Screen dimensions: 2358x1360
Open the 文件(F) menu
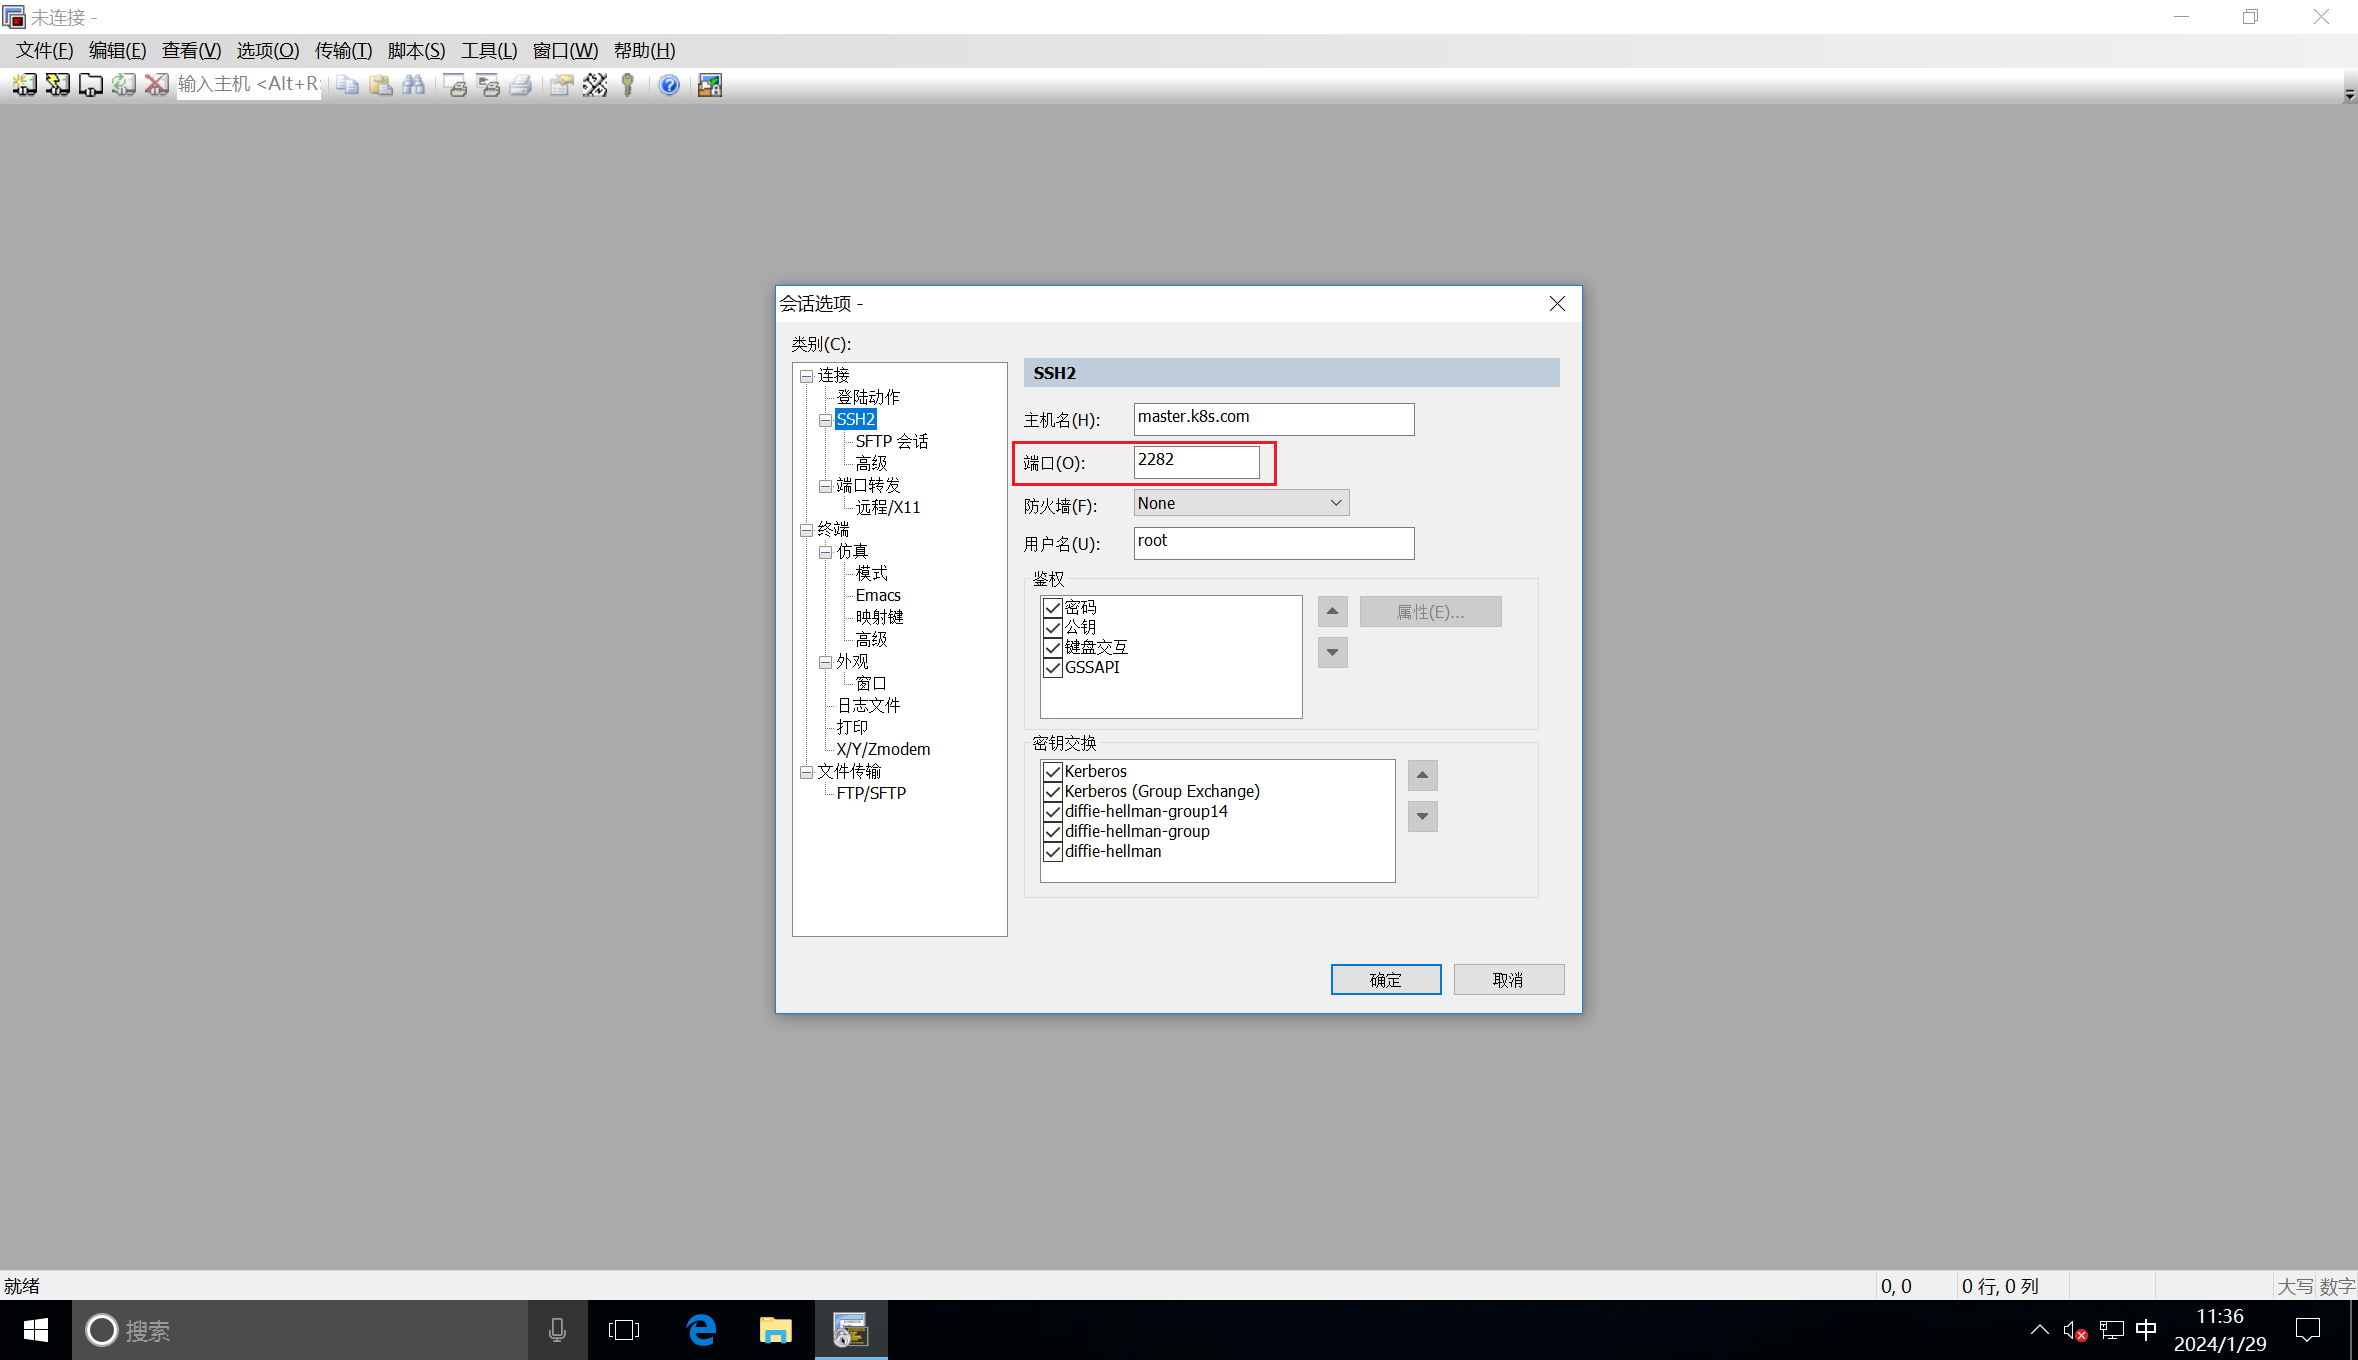44,50
